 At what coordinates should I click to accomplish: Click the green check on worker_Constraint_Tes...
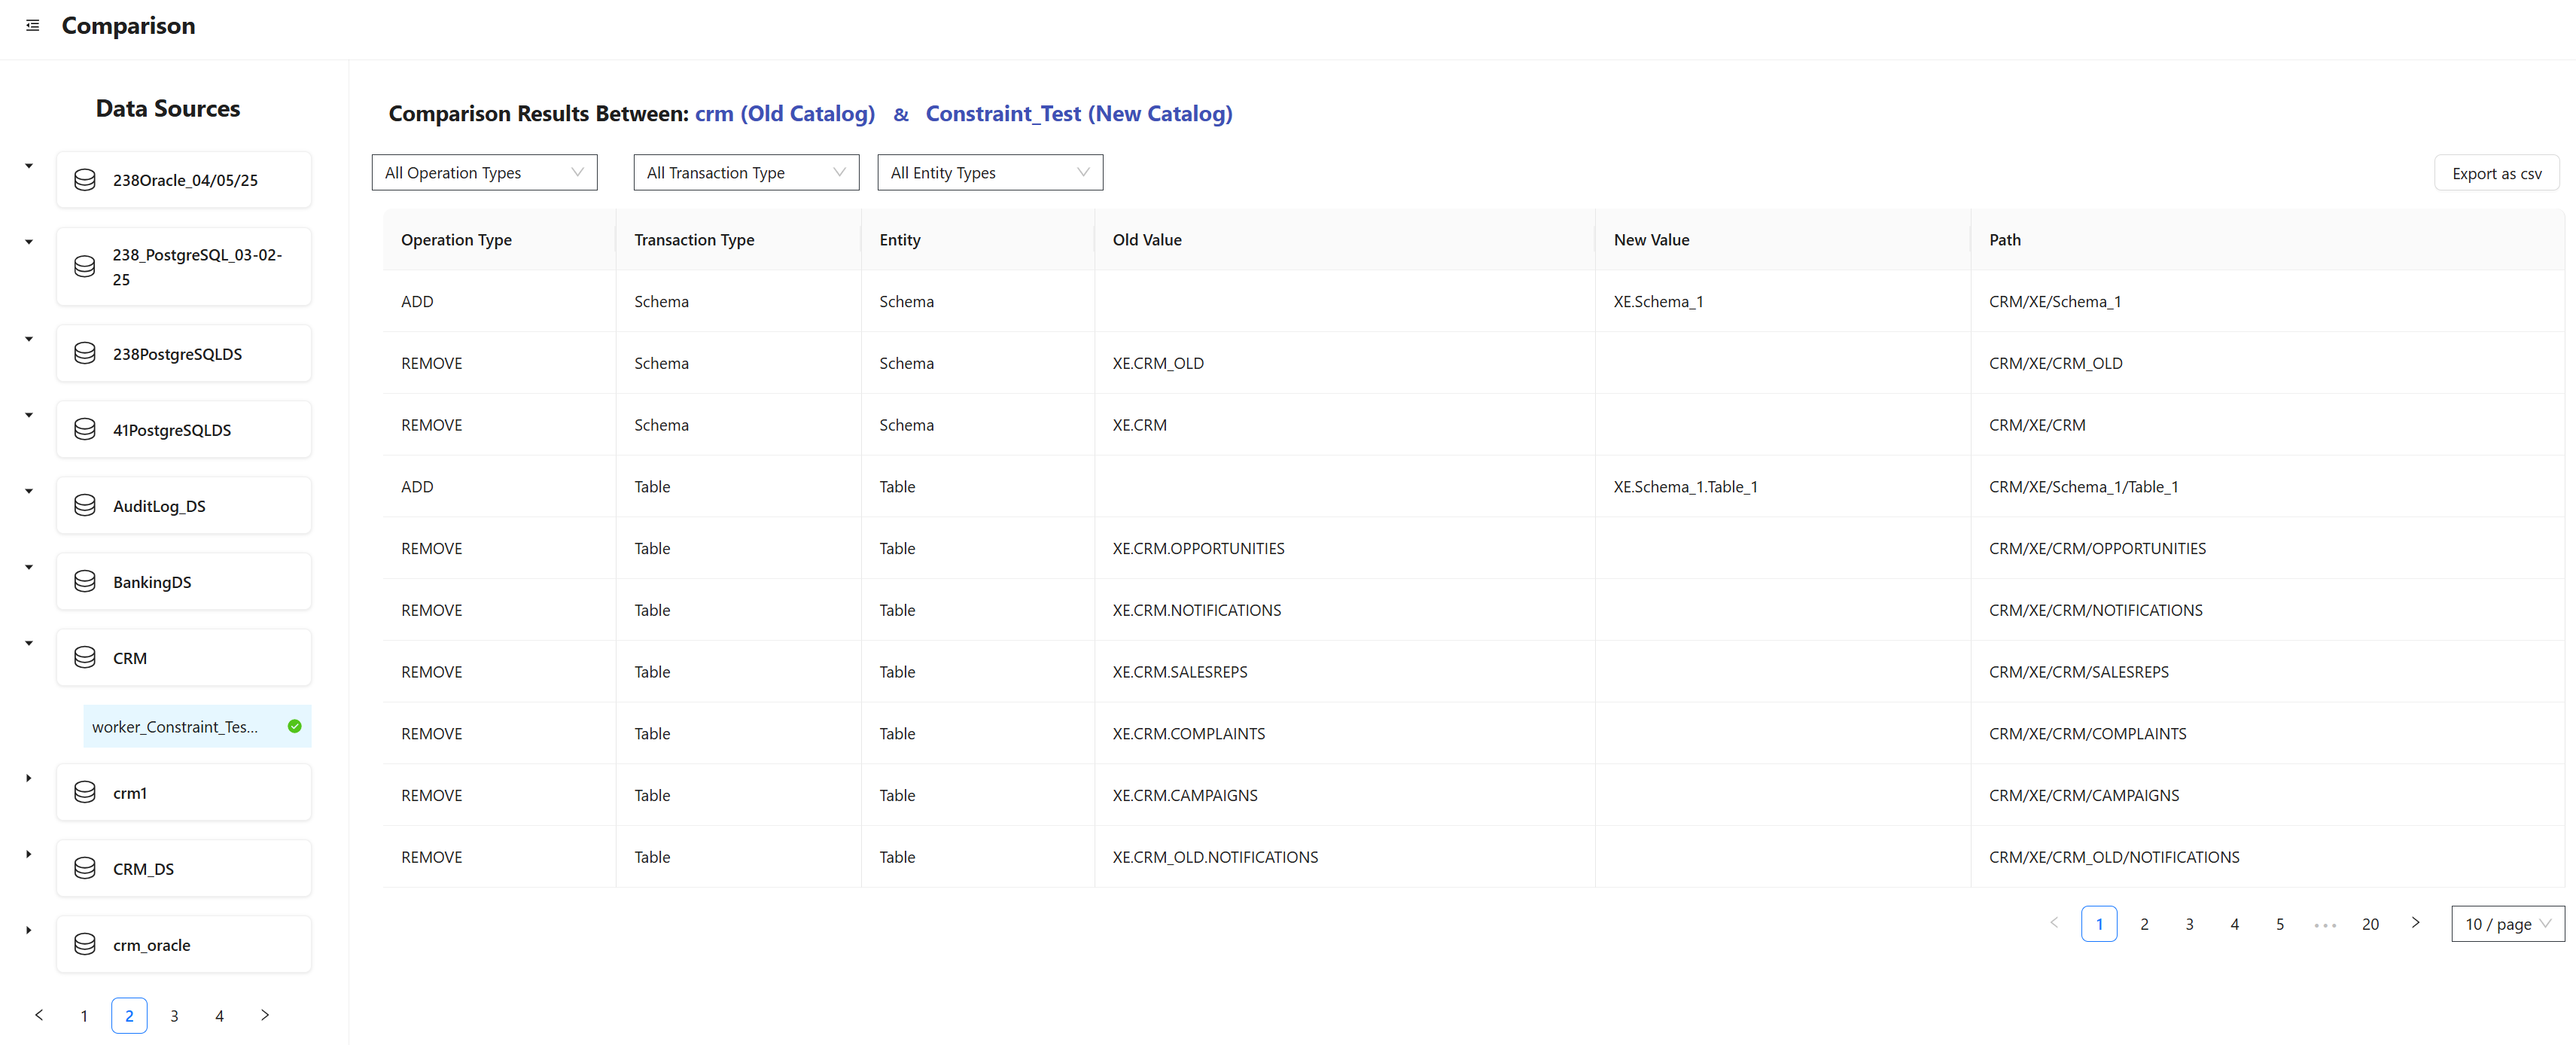[x=294, y=727]
